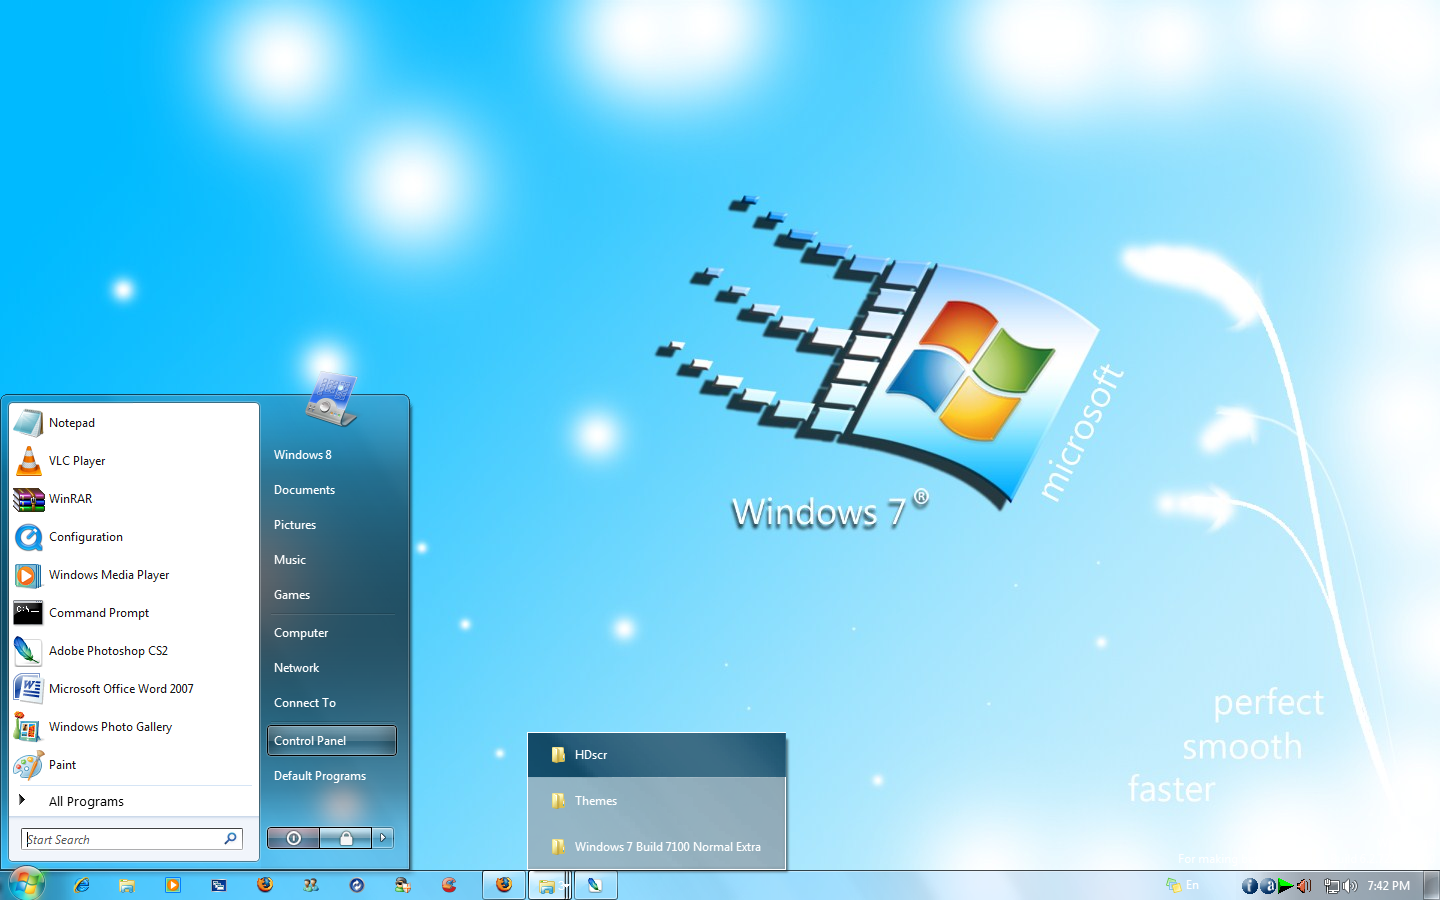Image resolution: width=1440 pixels, height=900 pixels.
Task: Open Internet Explorer from quick launch
Action: [81, 885]
